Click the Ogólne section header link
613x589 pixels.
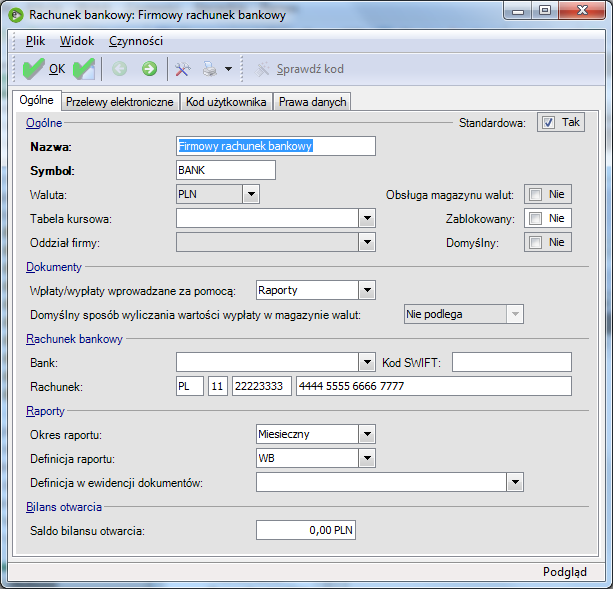[x=44, y=123]
